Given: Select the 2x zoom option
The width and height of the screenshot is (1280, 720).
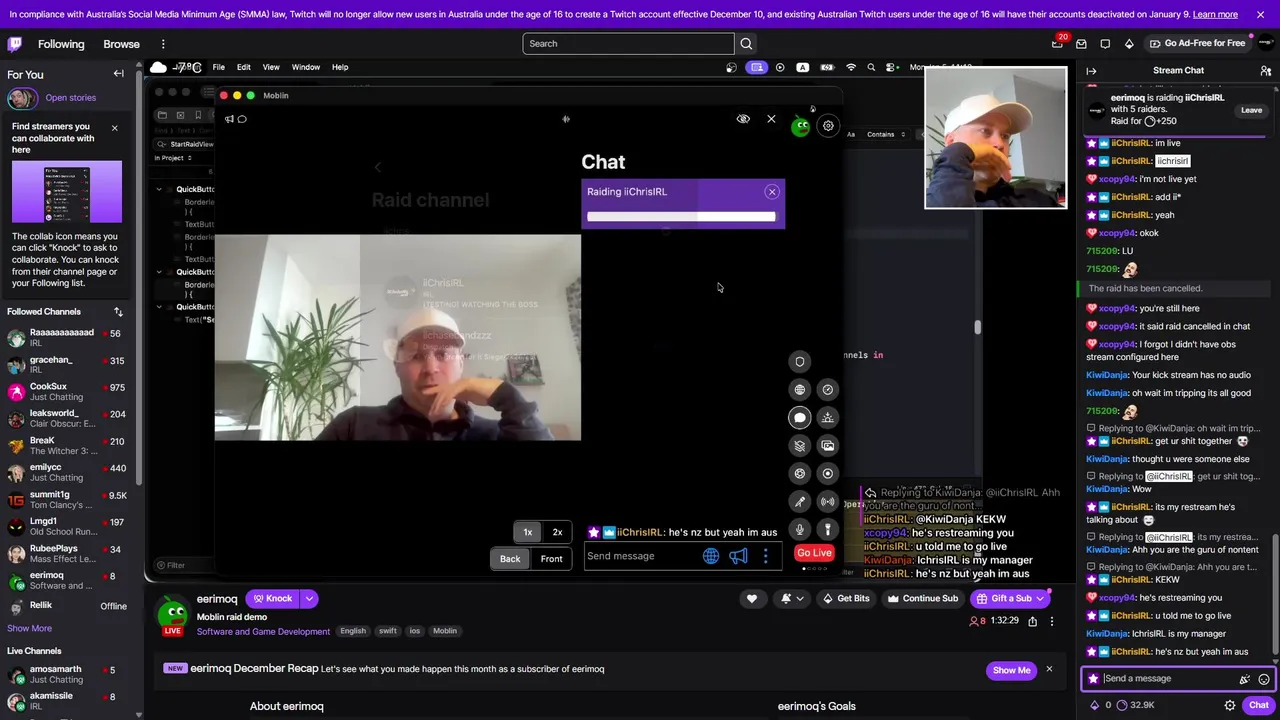Looking at the screenshot, I should pyautogui.click(x=557, y=532).
